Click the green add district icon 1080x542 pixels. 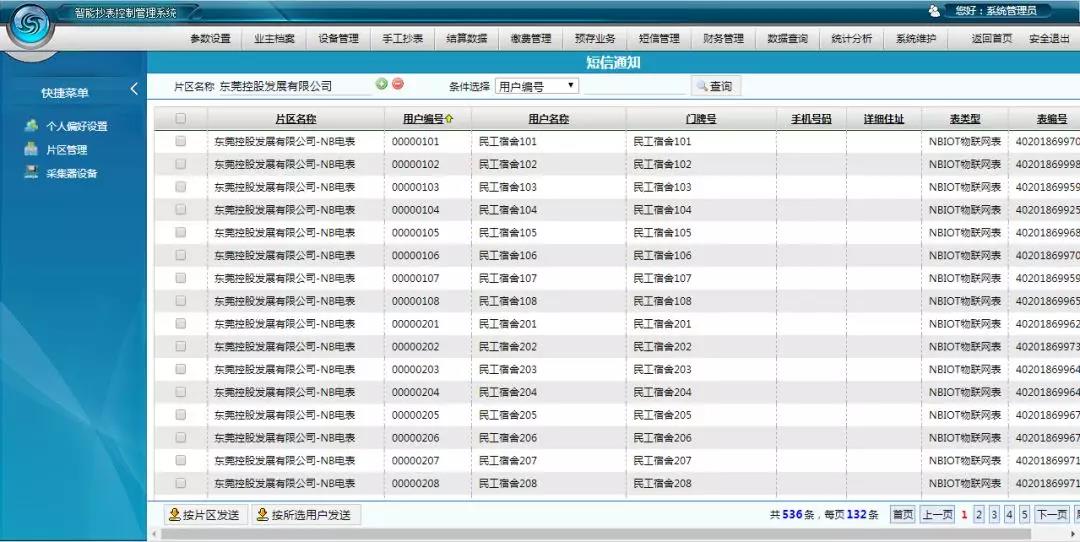click(382, 84)
